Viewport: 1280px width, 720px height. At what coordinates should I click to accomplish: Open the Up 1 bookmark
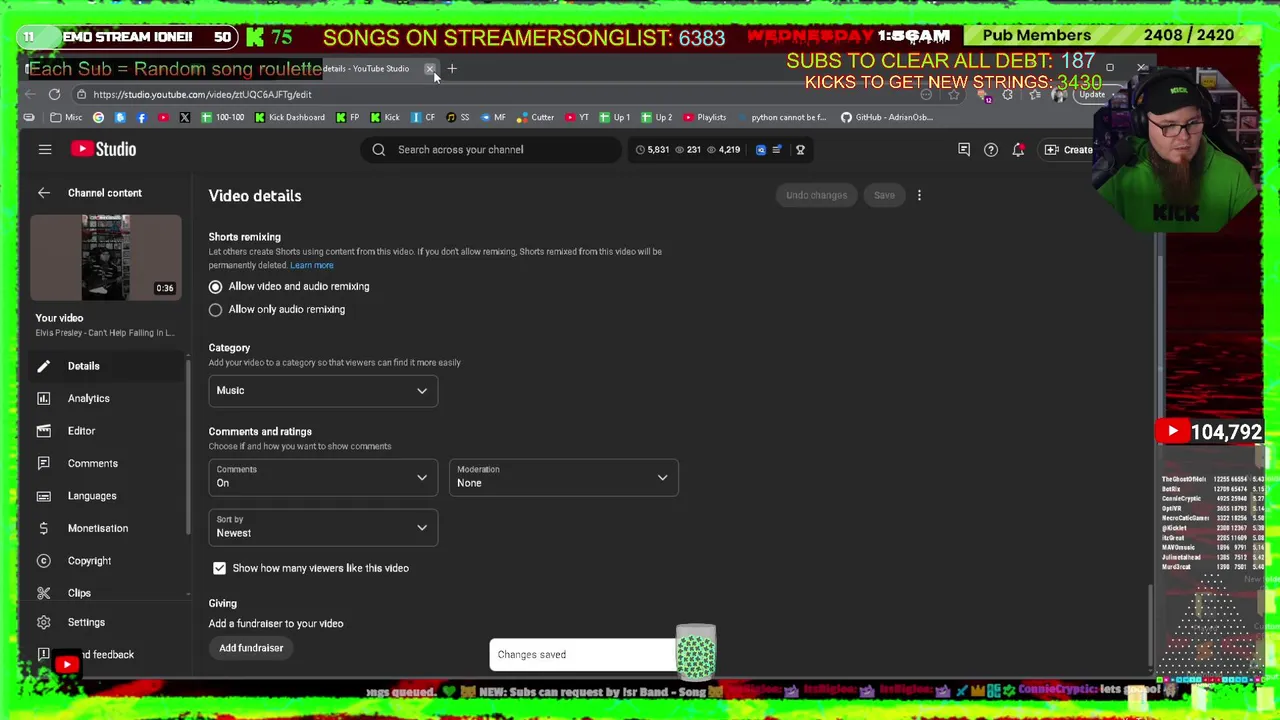(x=614, y=117)
